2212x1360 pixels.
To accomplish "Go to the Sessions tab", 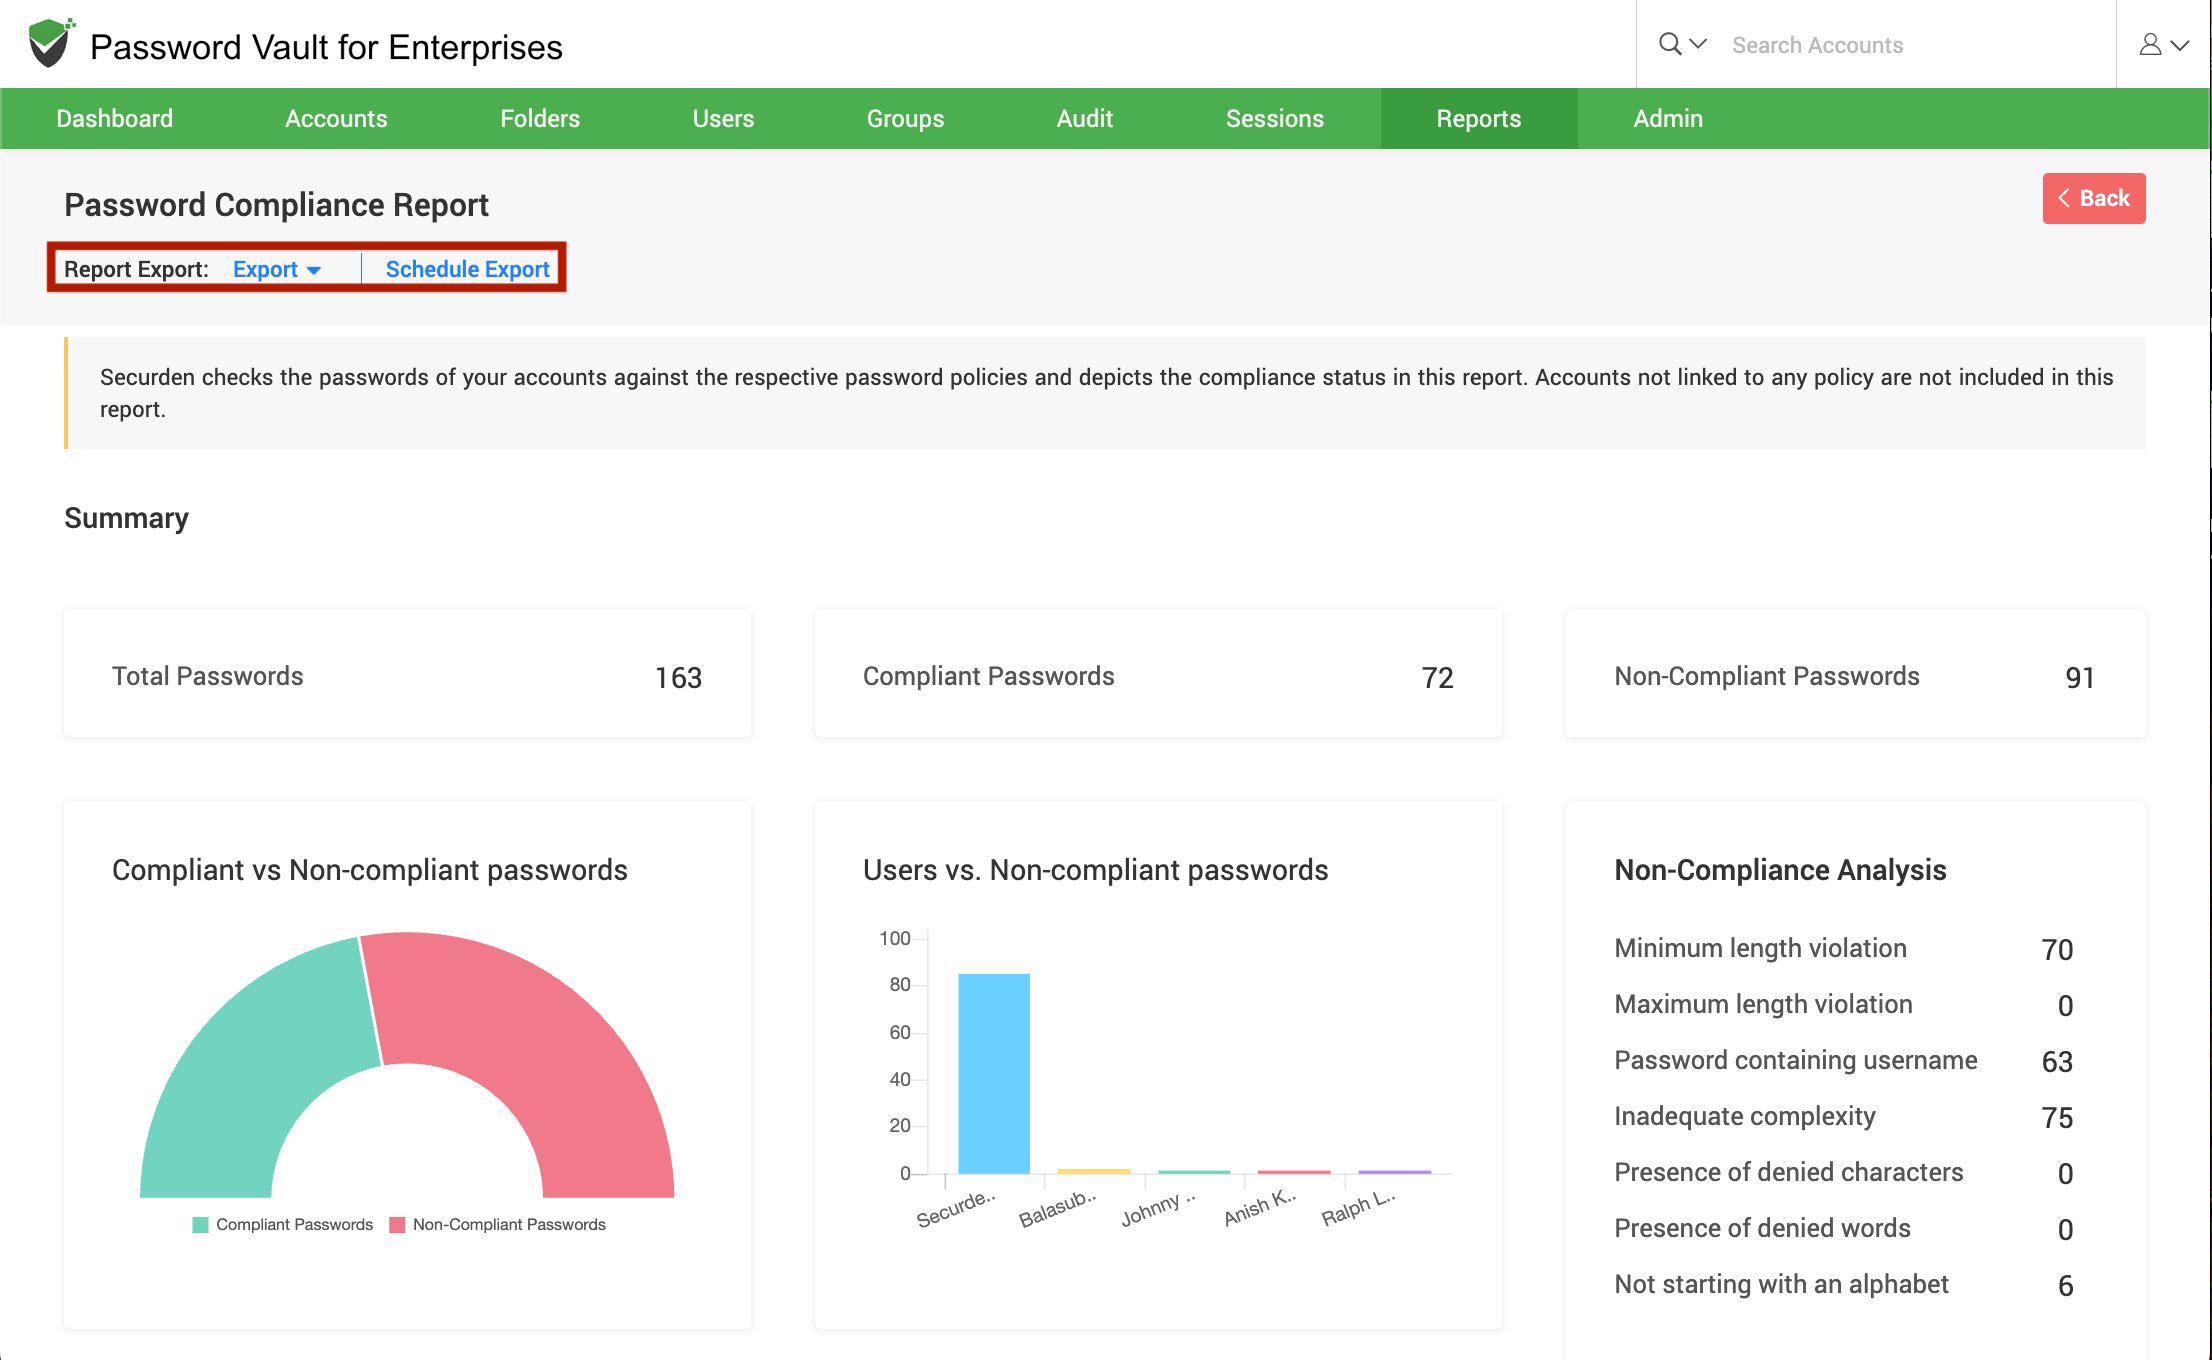I will (x=1275, y=119).
